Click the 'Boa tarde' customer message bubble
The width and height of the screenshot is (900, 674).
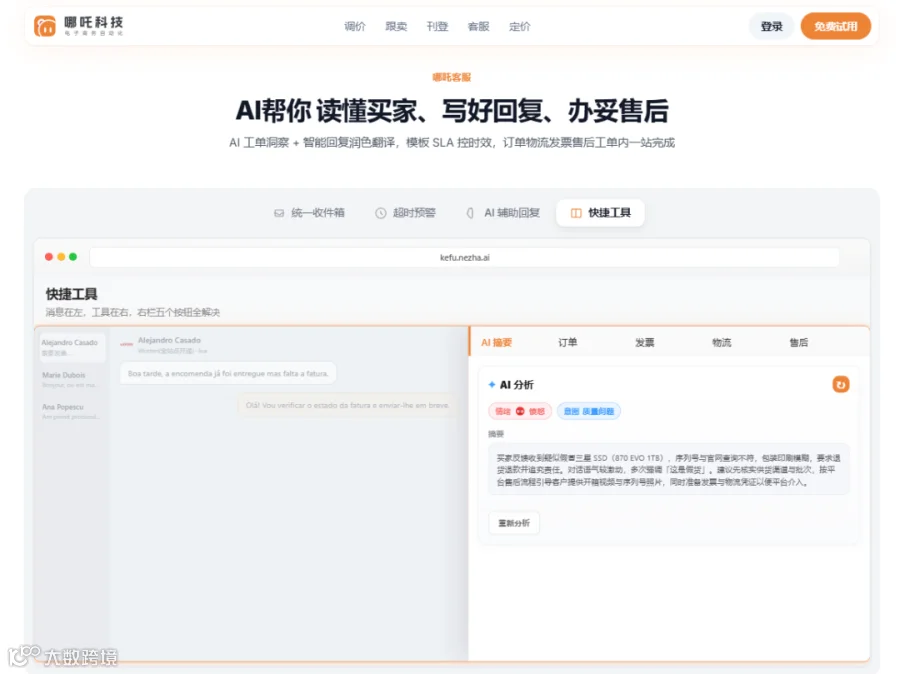click(x=228, y=373)
